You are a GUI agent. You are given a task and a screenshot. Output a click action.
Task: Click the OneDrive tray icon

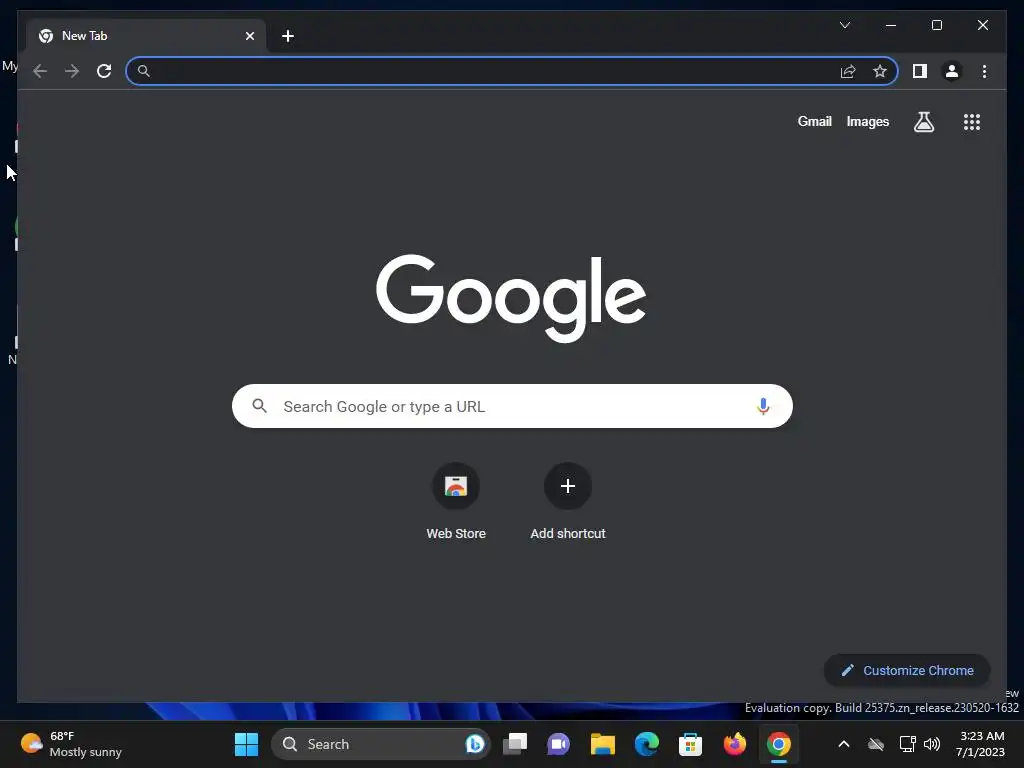pyautogui.click(x=876, y=744)
